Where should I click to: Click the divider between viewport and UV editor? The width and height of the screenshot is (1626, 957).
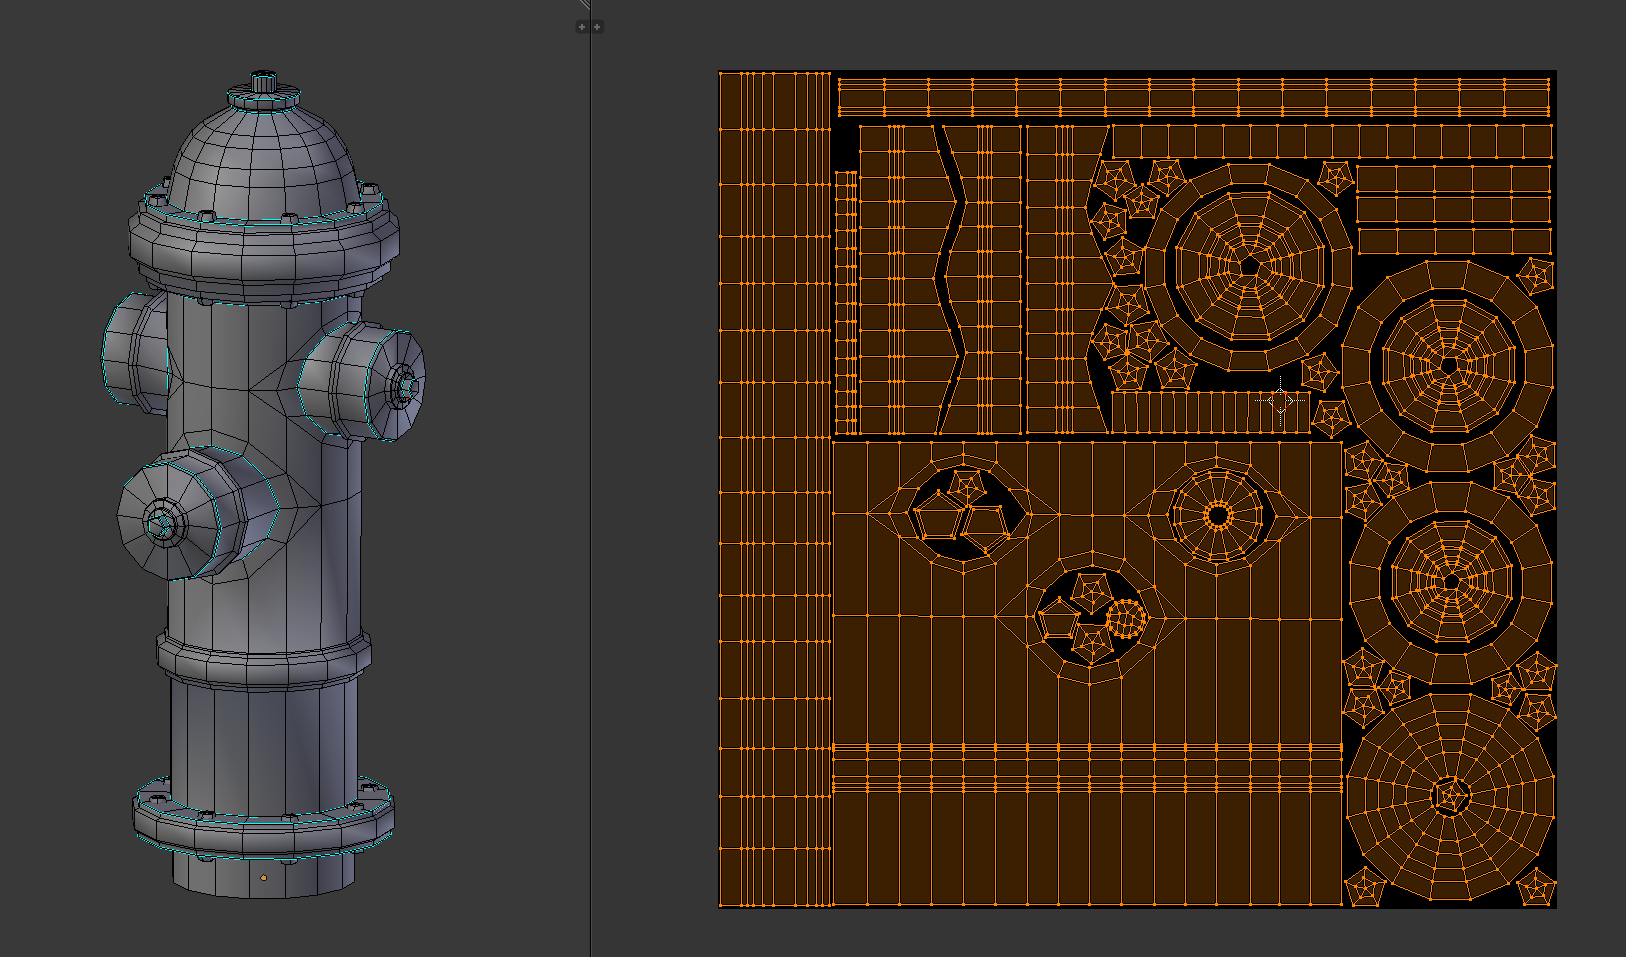(x=590, y=500)
